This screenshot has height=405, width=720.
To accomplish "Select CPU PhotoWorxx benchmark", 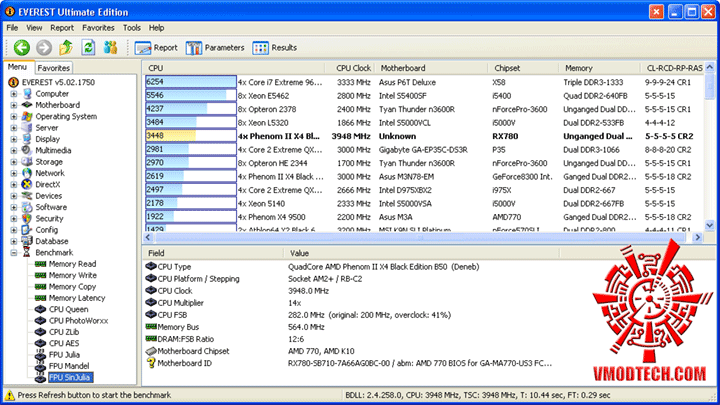I will pyautogui.click(x=79, y=321).
